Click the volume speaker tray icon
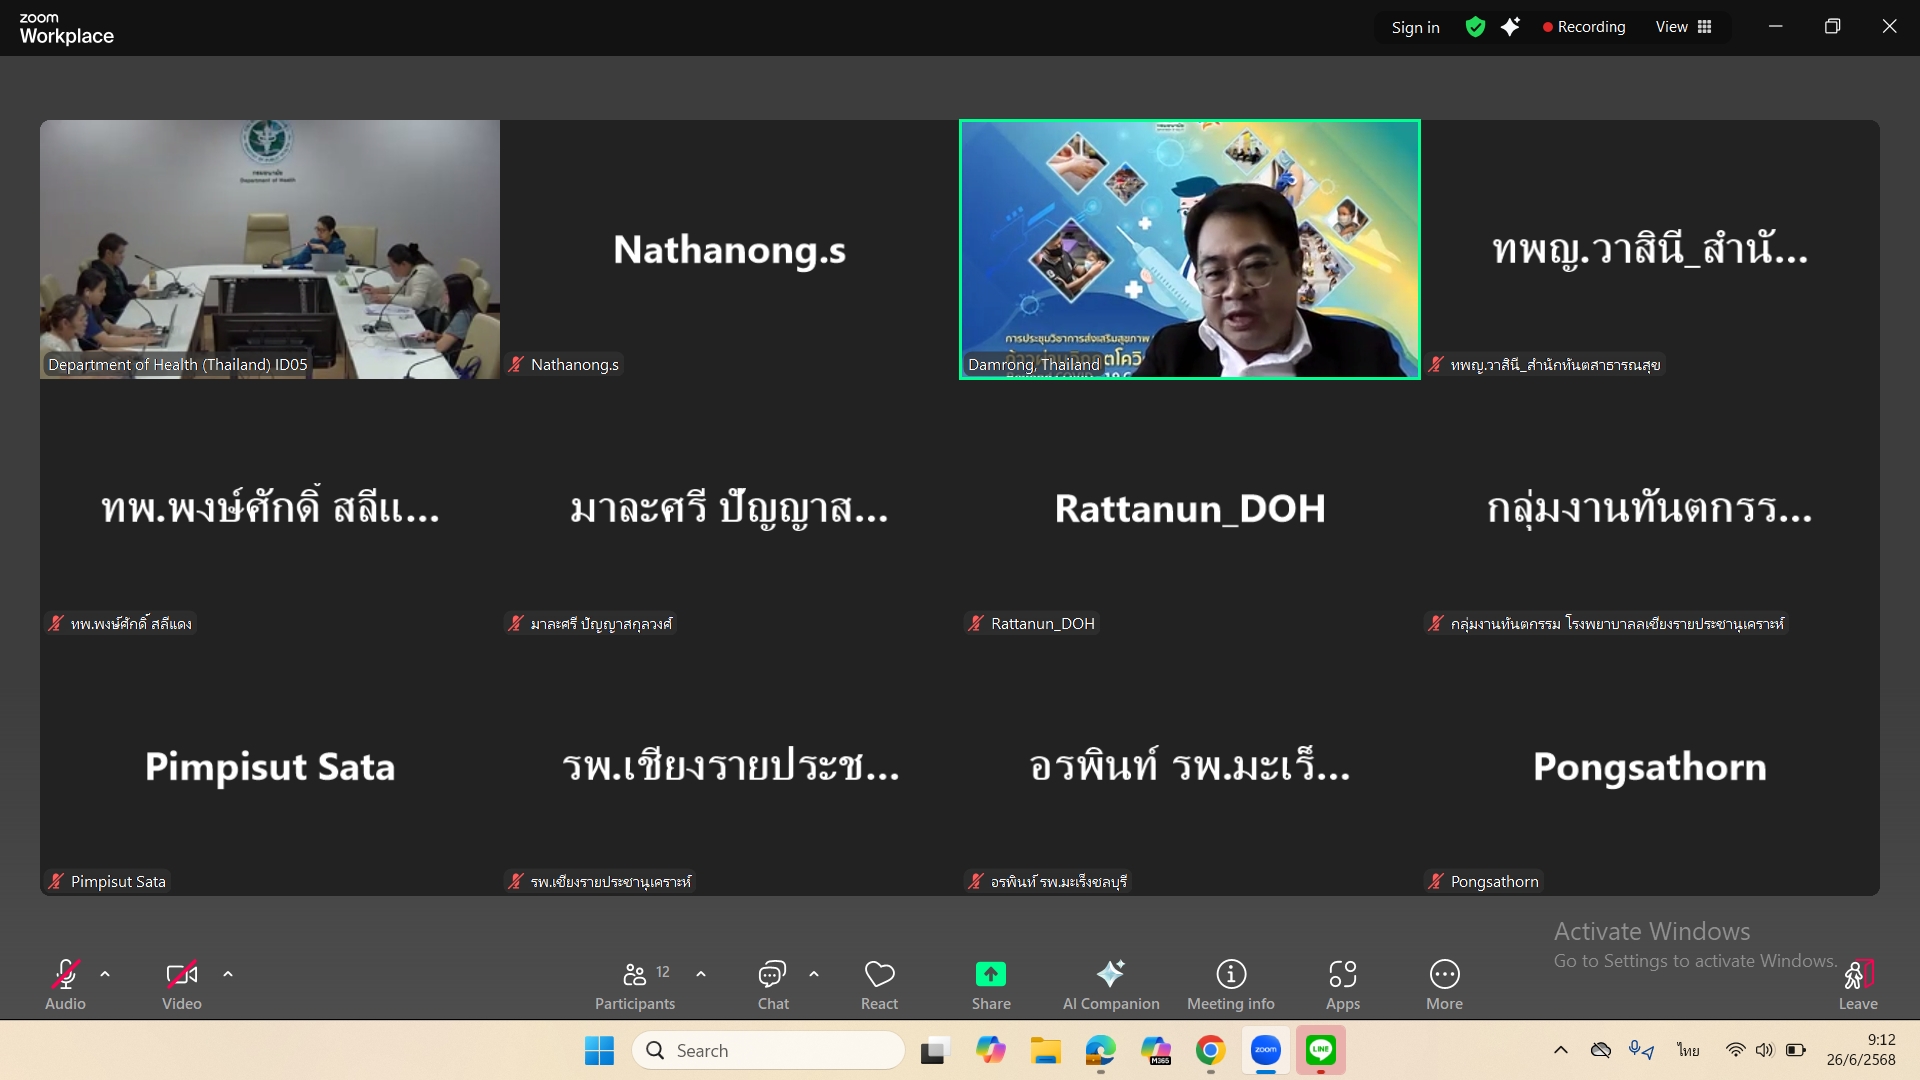1920x1080 pixels. (1765, 1050)
